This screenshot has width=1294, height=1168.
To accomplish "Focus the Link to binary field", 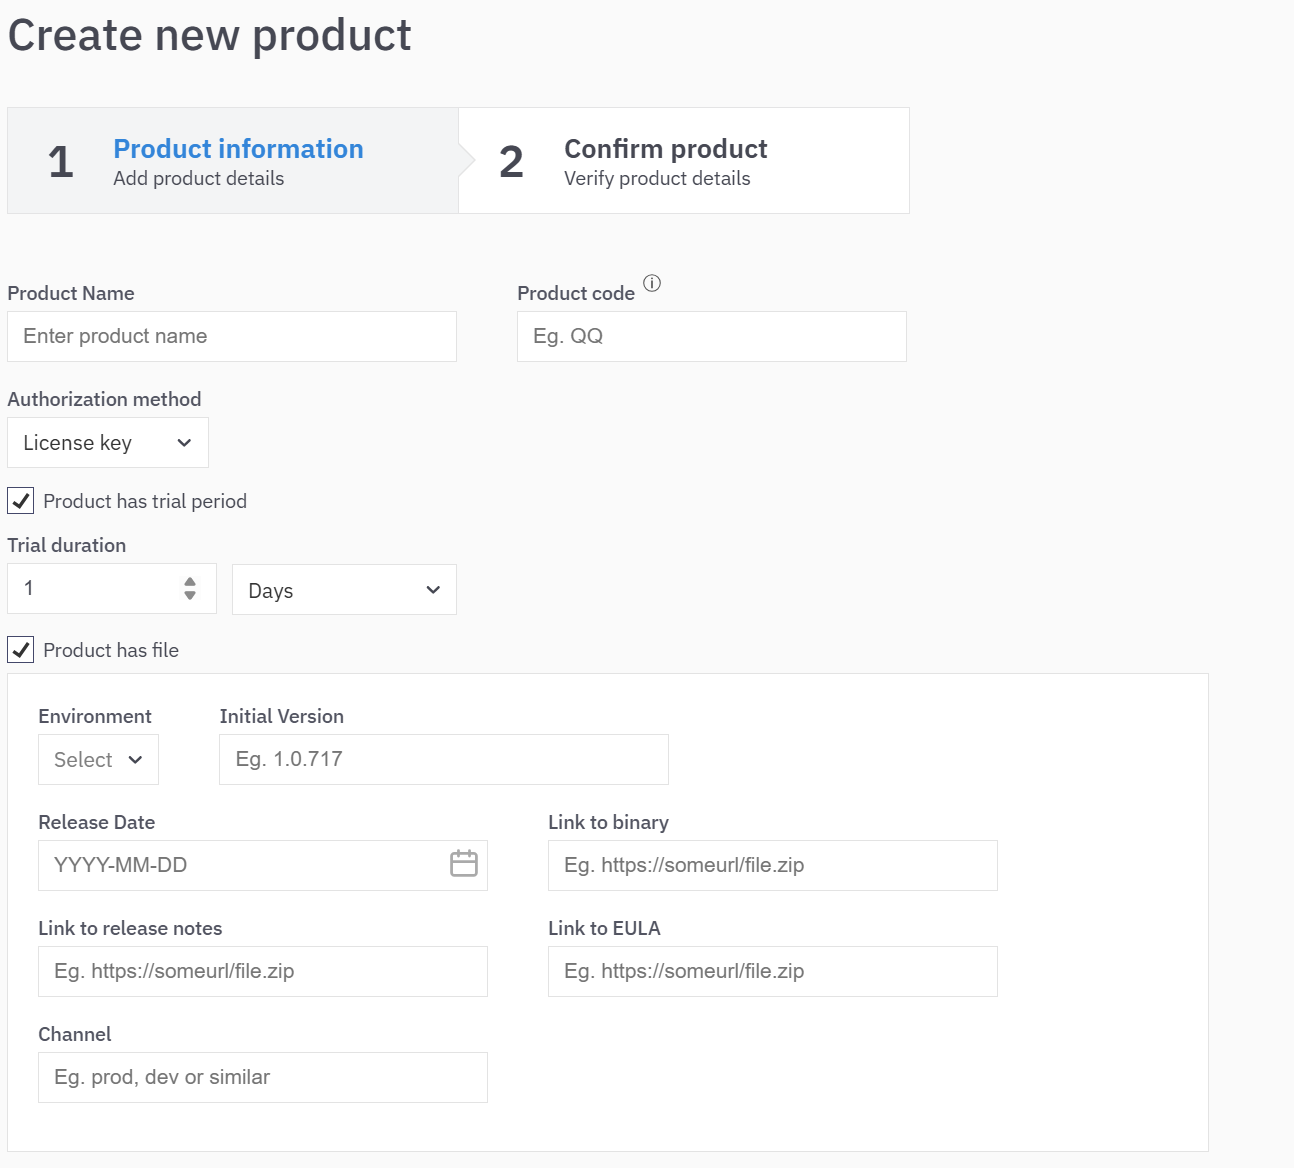I will 772,866.
